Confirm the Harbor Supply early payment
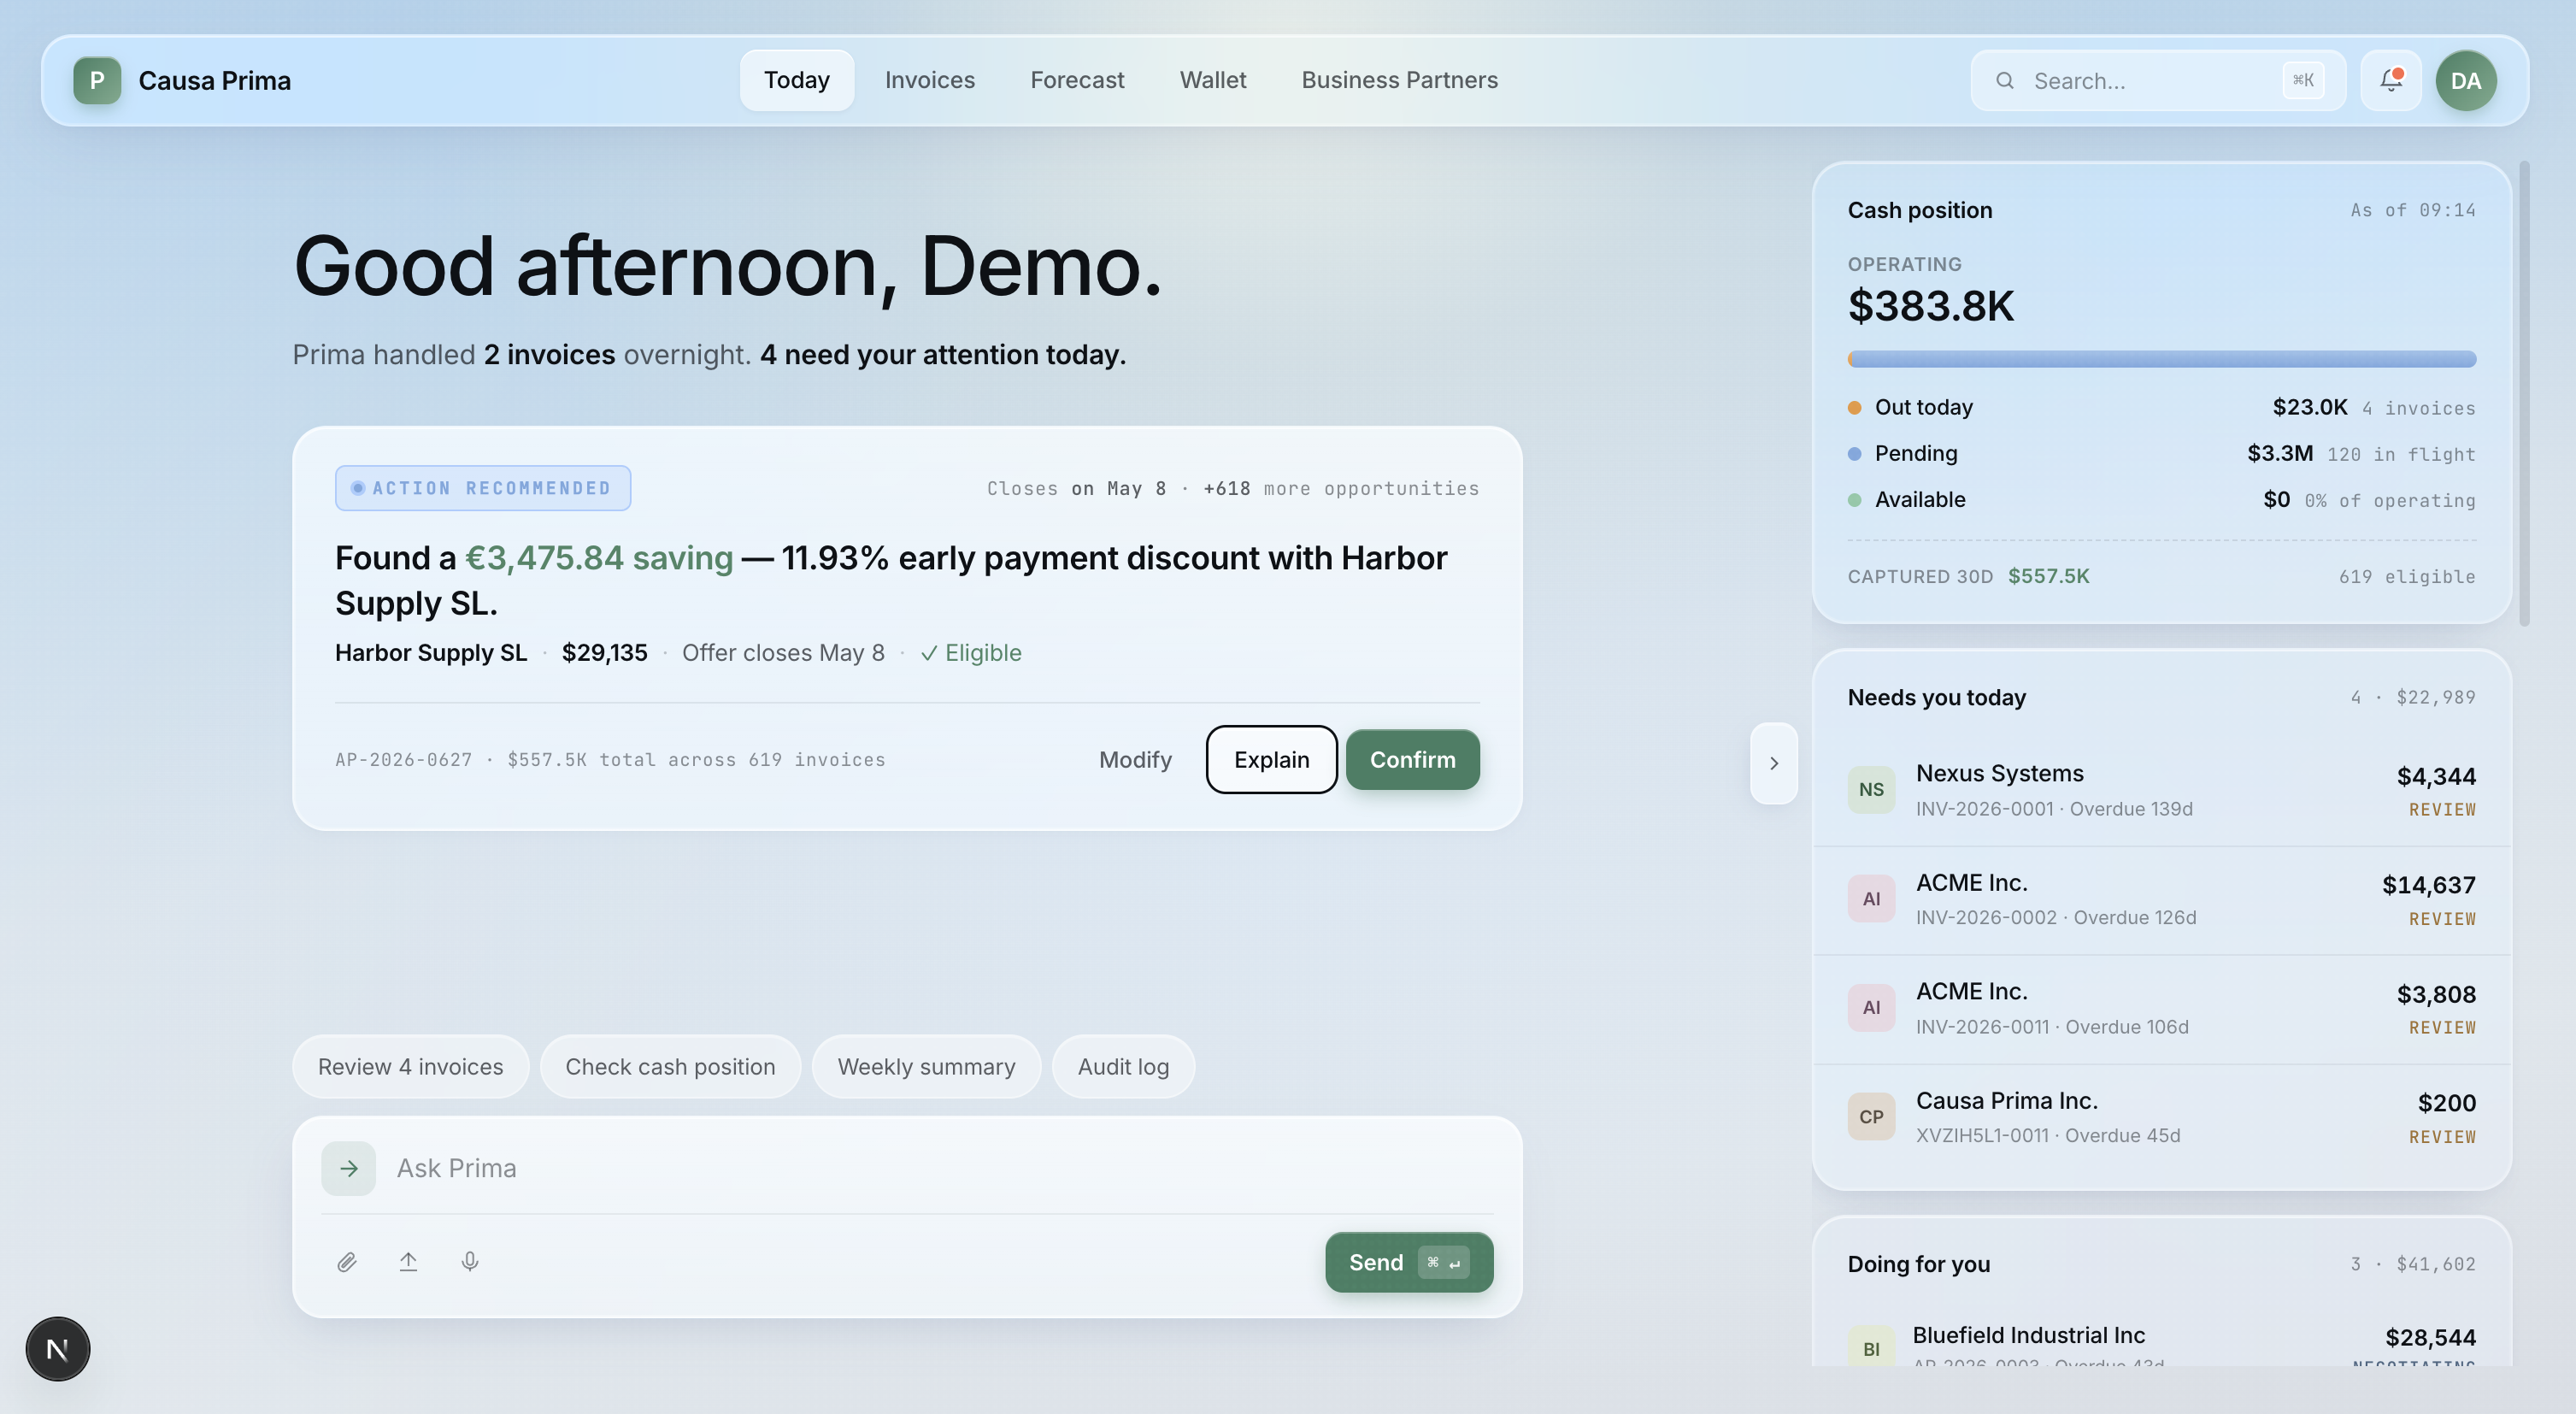This screenshot has width=2576, height=1414. click(1412, 760)
